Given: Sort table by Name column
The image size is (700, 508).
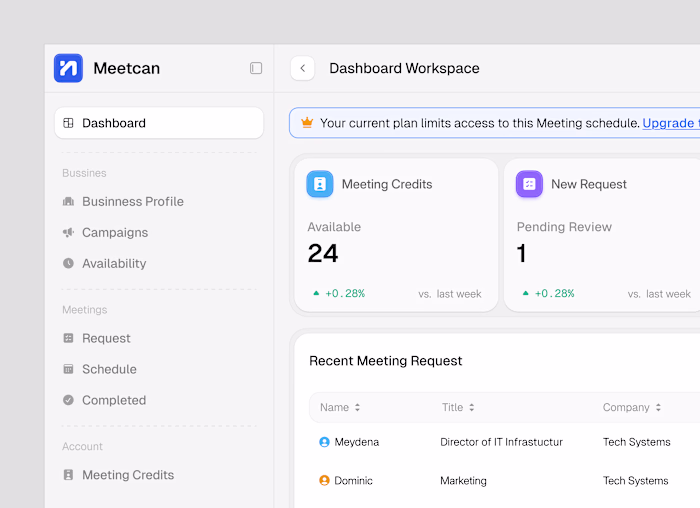Looking at the screenshot, I should click(x=340, y=407).
